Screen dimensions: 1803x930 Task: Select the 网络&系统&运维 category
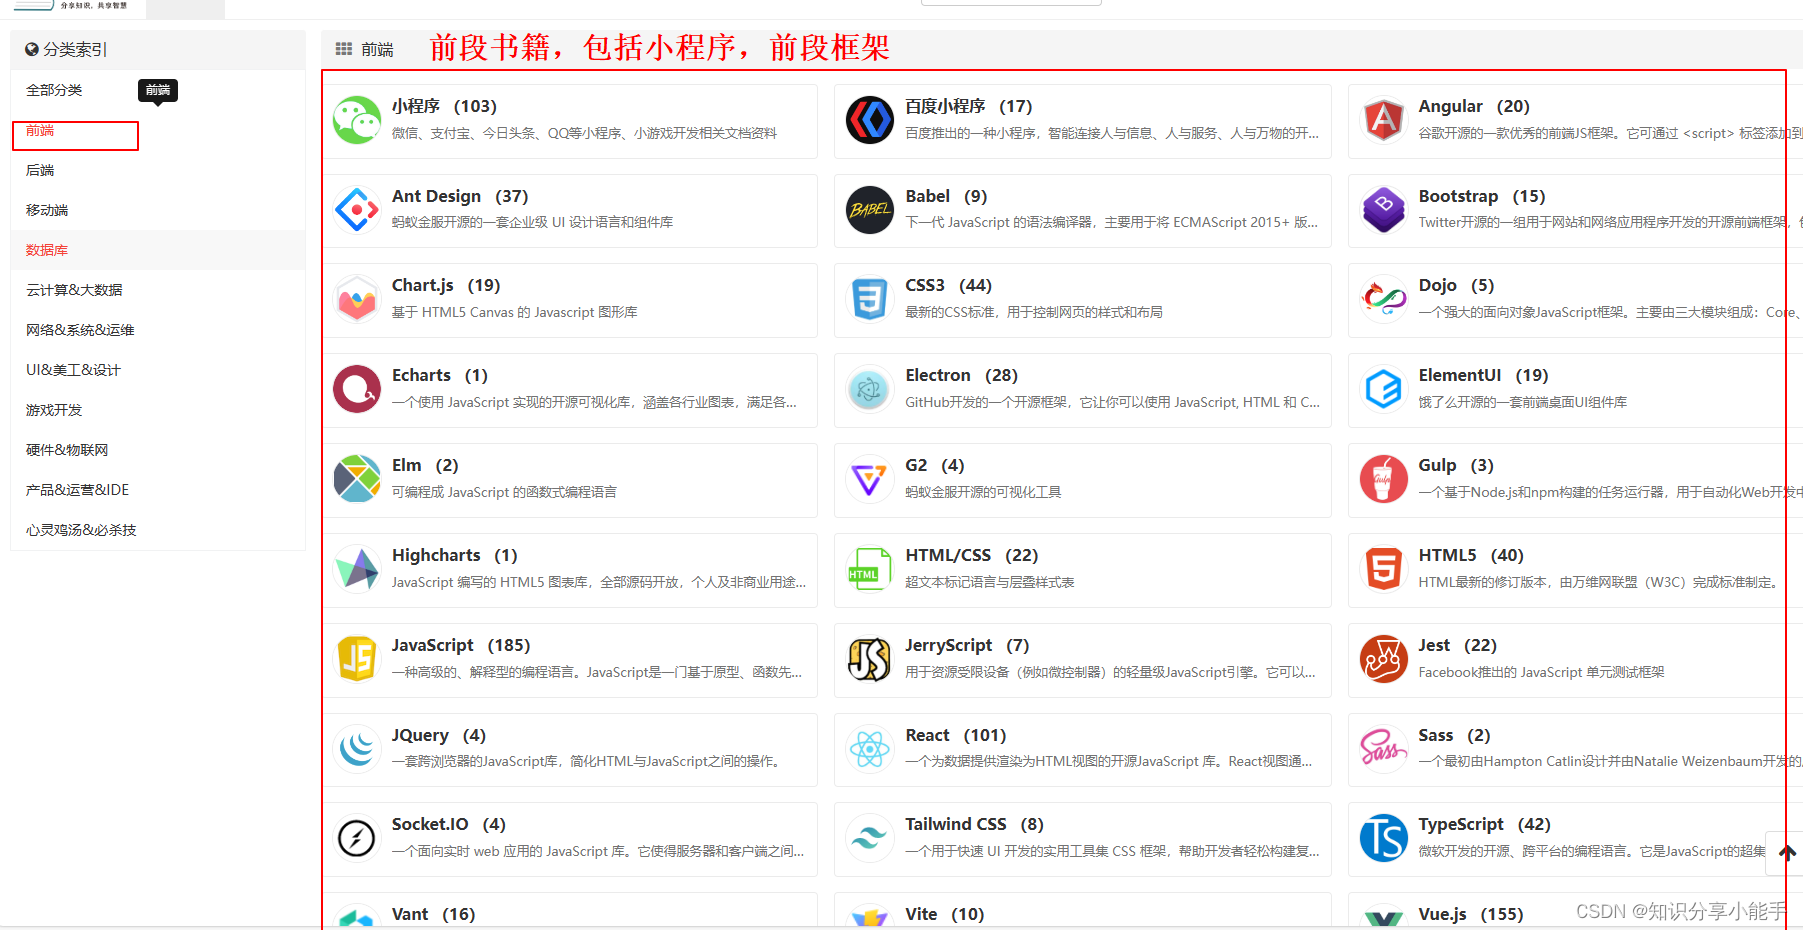point(80,330)
